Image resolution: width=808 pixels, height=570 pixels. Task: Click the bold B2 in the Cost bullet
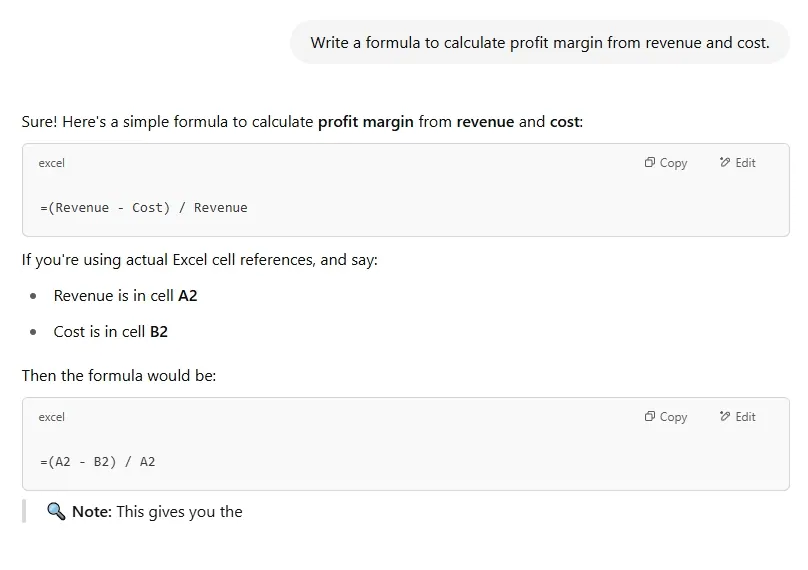tap(158, 332)
